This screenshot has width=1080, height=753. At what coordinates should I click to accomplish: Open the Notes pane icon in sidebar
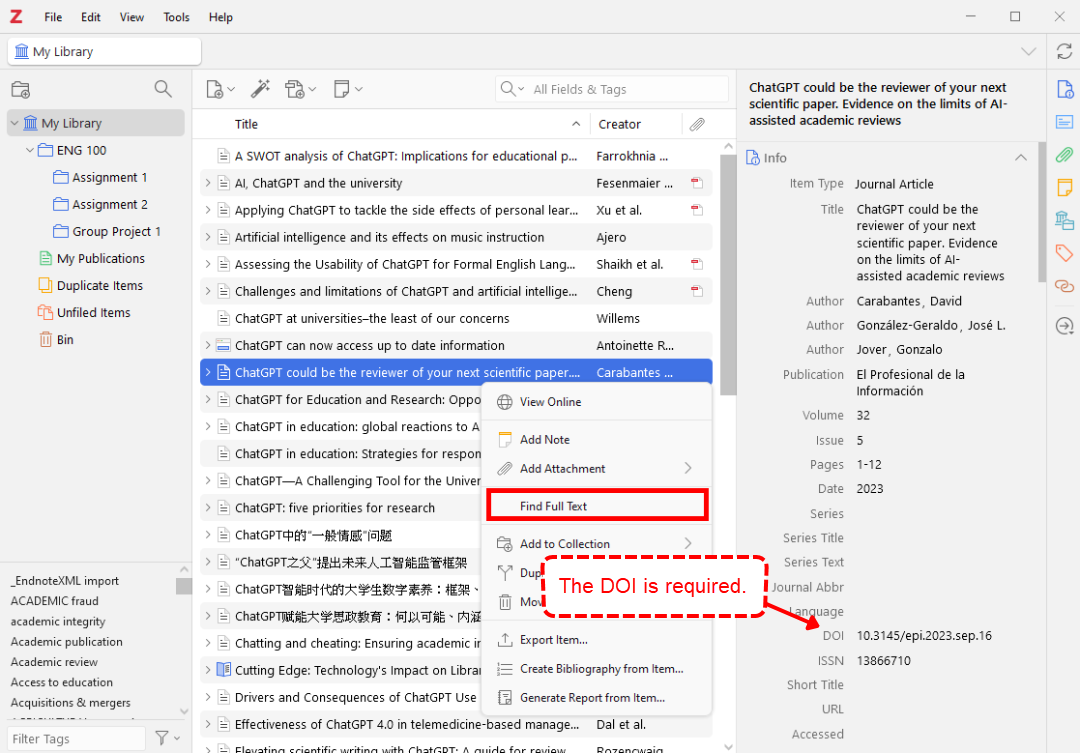coord(1065,187)
